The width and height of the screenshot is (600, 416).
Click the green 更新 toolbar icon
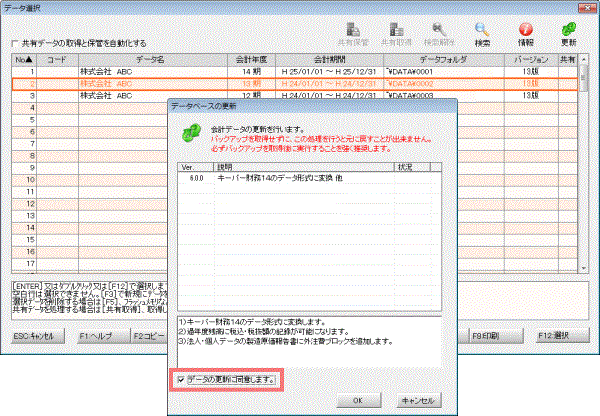(569, 34)
